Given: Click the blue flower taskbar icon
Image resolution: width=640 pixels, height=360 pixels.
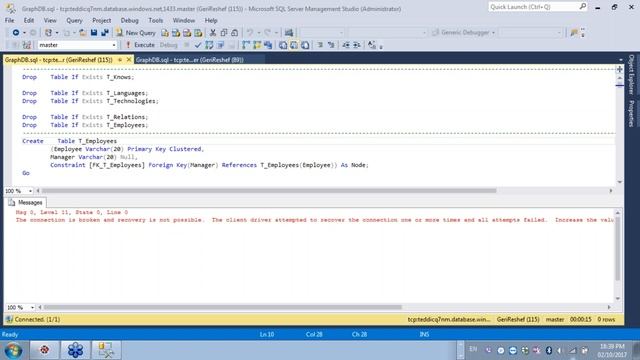Looking at the screenshot, I should pyautogui.click(x=75, y=350).
